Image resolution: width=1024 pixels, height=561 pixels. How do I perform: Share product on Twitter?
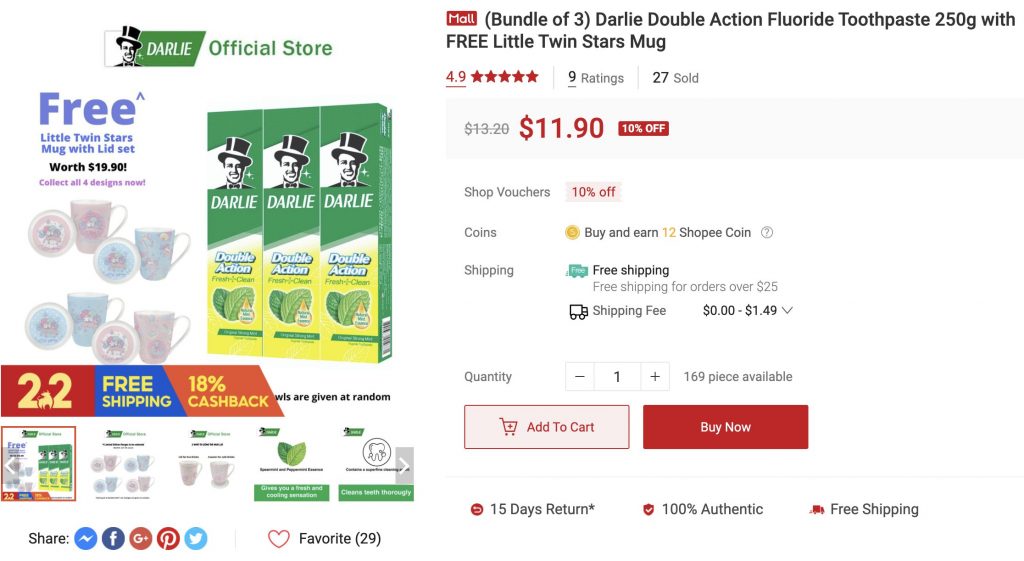coord(196,539)
